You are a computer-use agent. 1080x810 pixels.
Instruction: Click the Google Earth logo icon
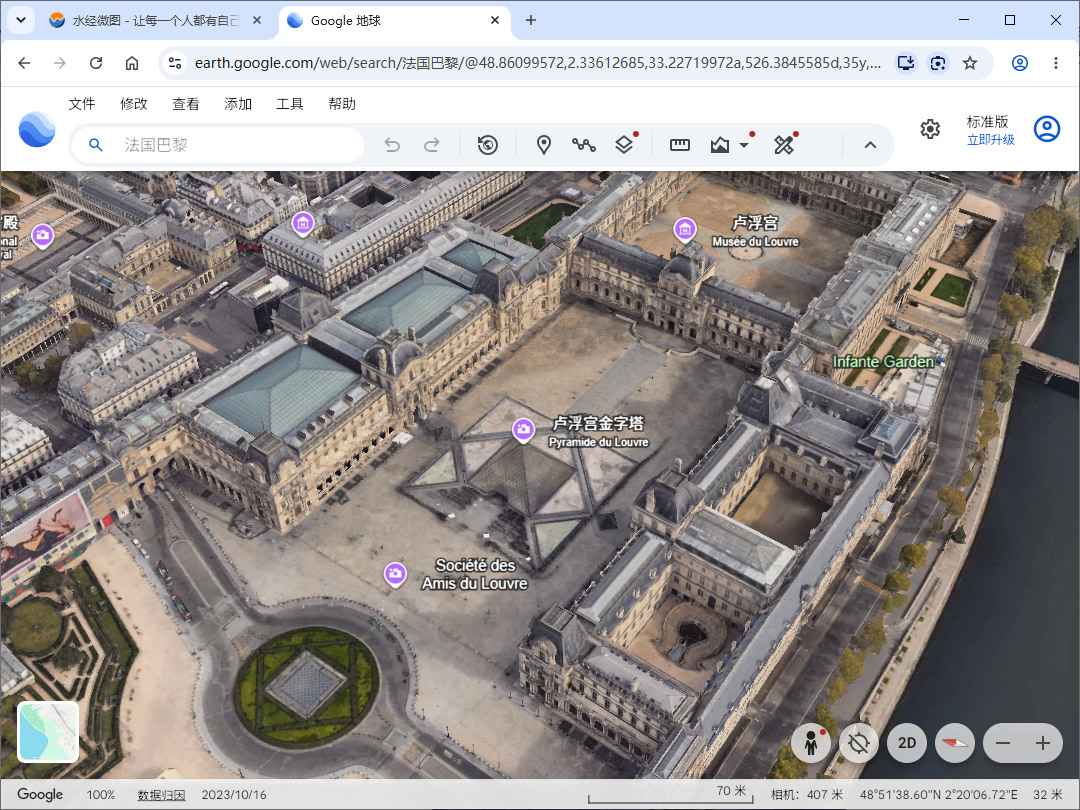(37, 129)
